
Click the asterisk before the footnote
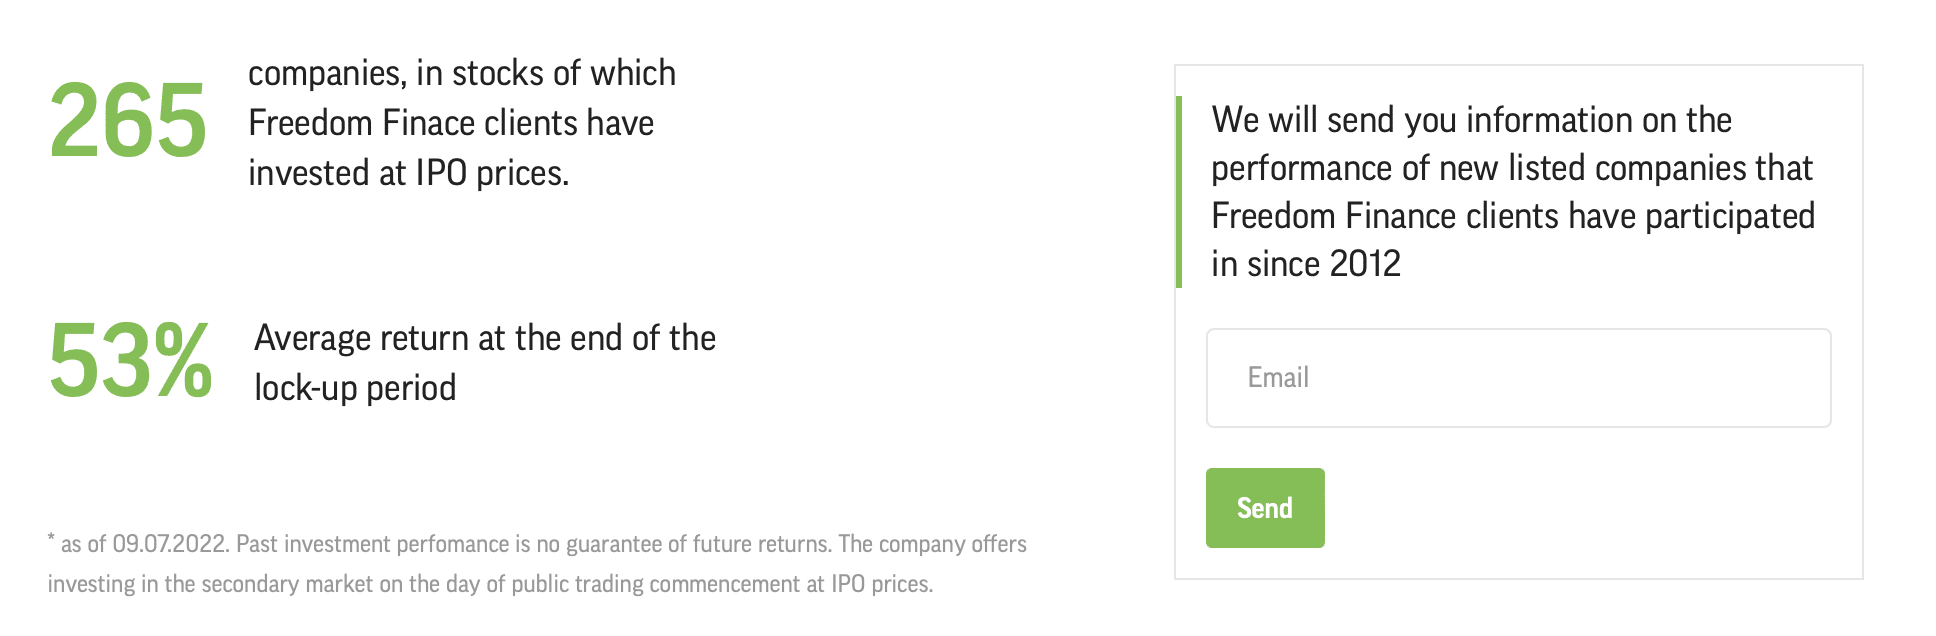click(51, 541)
